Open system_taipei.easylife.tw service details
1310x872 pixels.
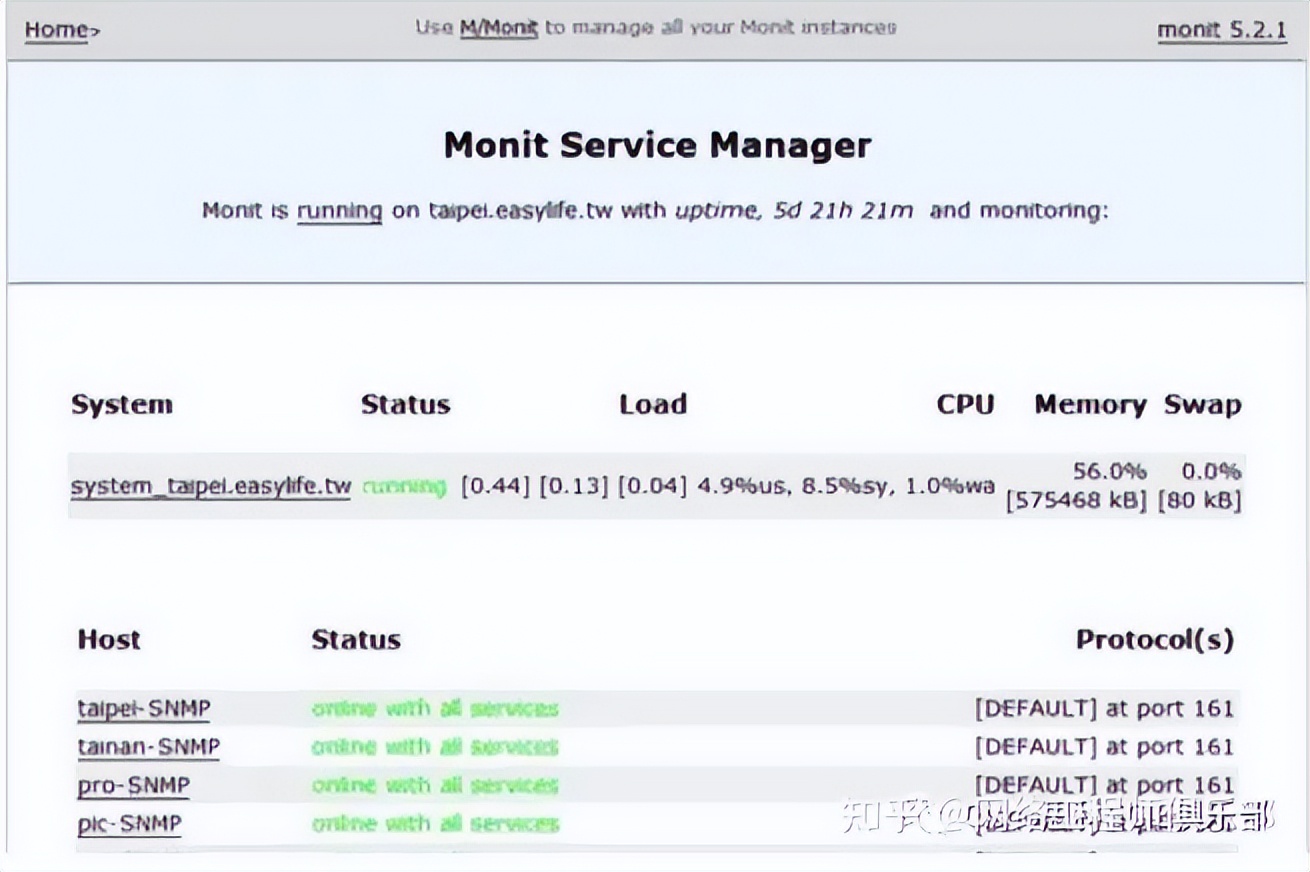coord(211,487)
